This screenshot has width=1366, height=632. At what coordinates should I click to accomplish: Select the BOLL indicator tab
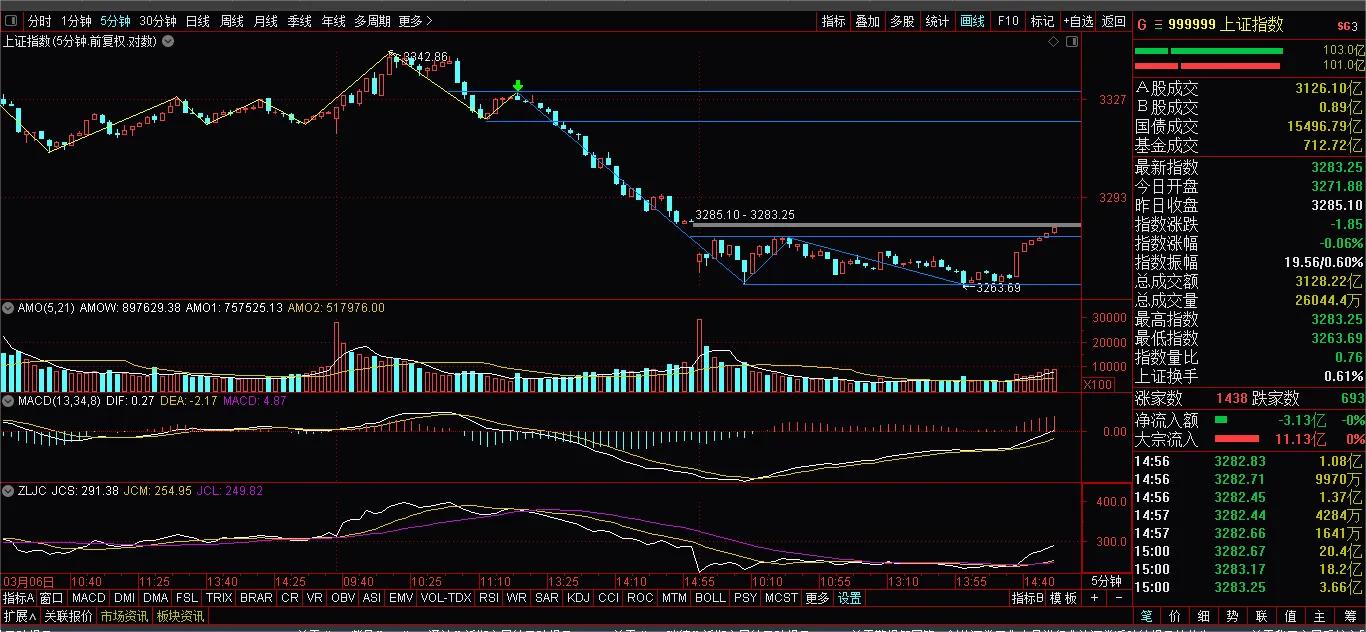pyautogui.click(x=710, y=598)
